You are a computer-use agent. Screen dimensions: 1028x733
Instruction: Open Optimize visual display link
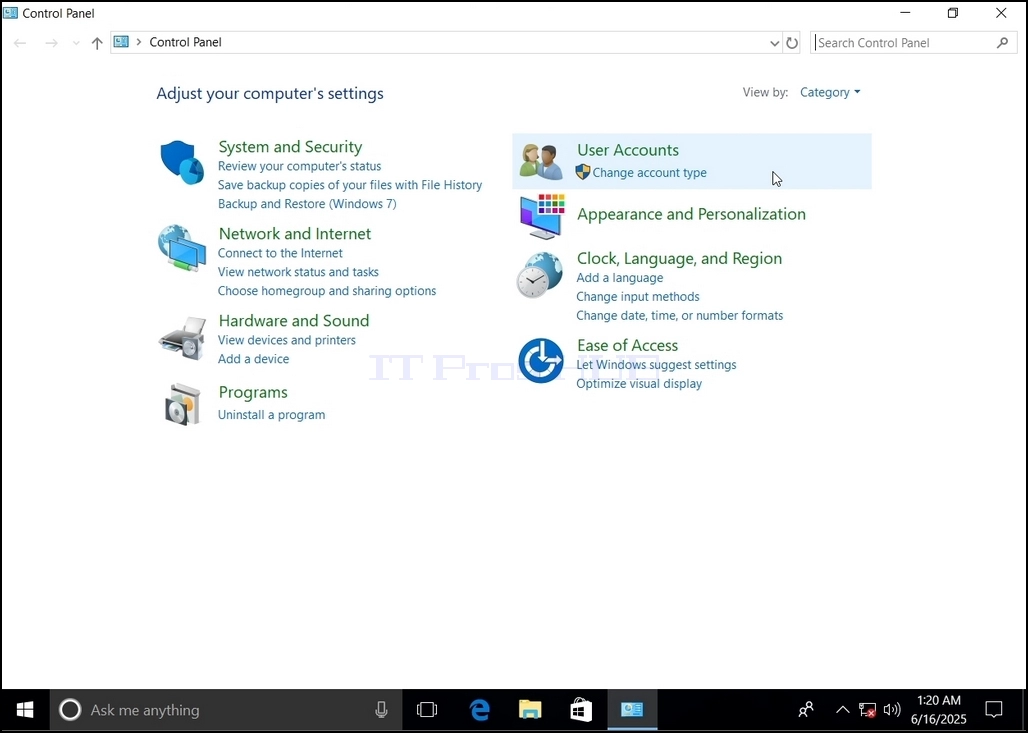pyautogui.click(x=639, y=384)
